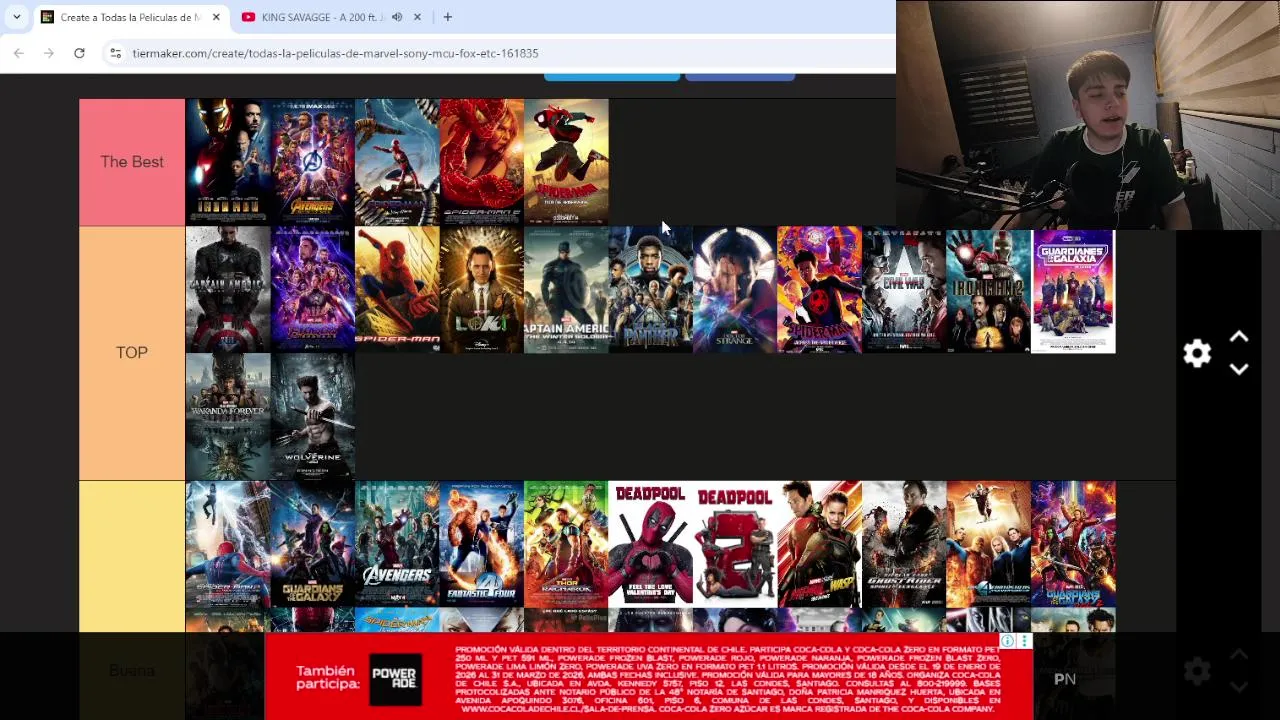Mute the KING SAVAGGE tab audio
Image resolution: width=1280 pixels, height=720 pixels.
(397, 17)
